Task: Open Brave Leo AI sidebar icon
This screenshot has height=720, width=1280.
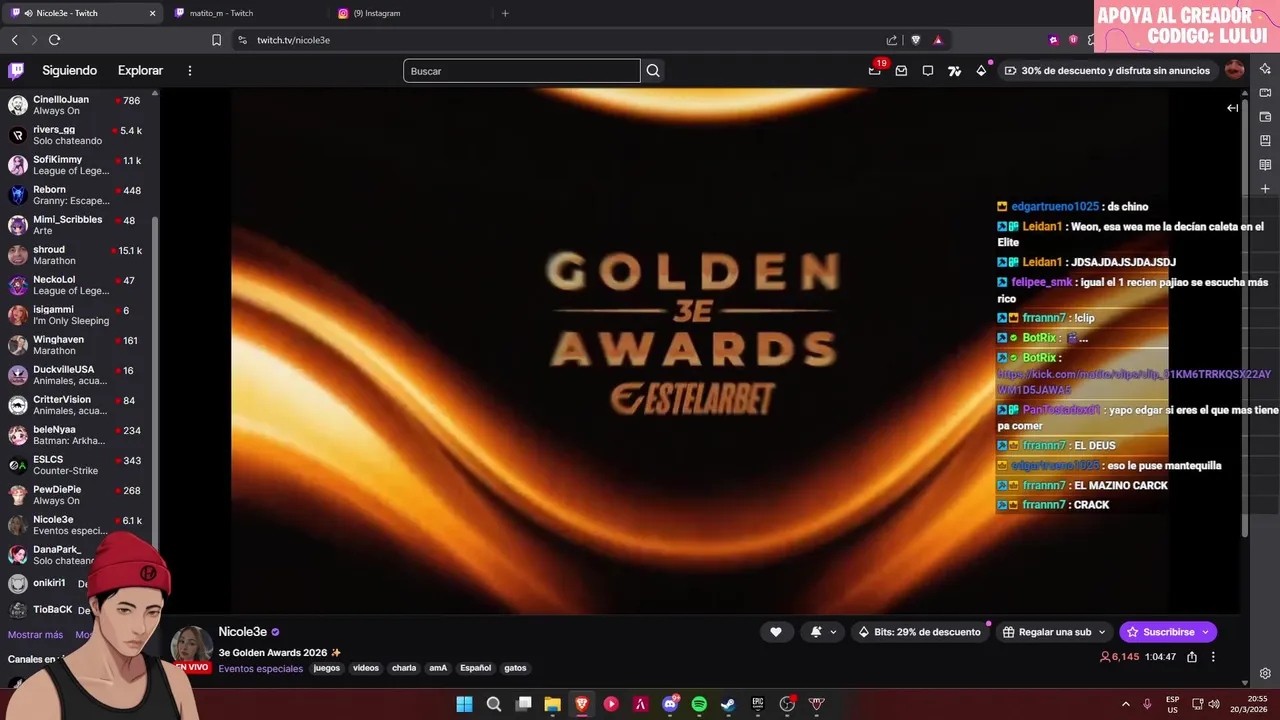Action: point(1265,69)
